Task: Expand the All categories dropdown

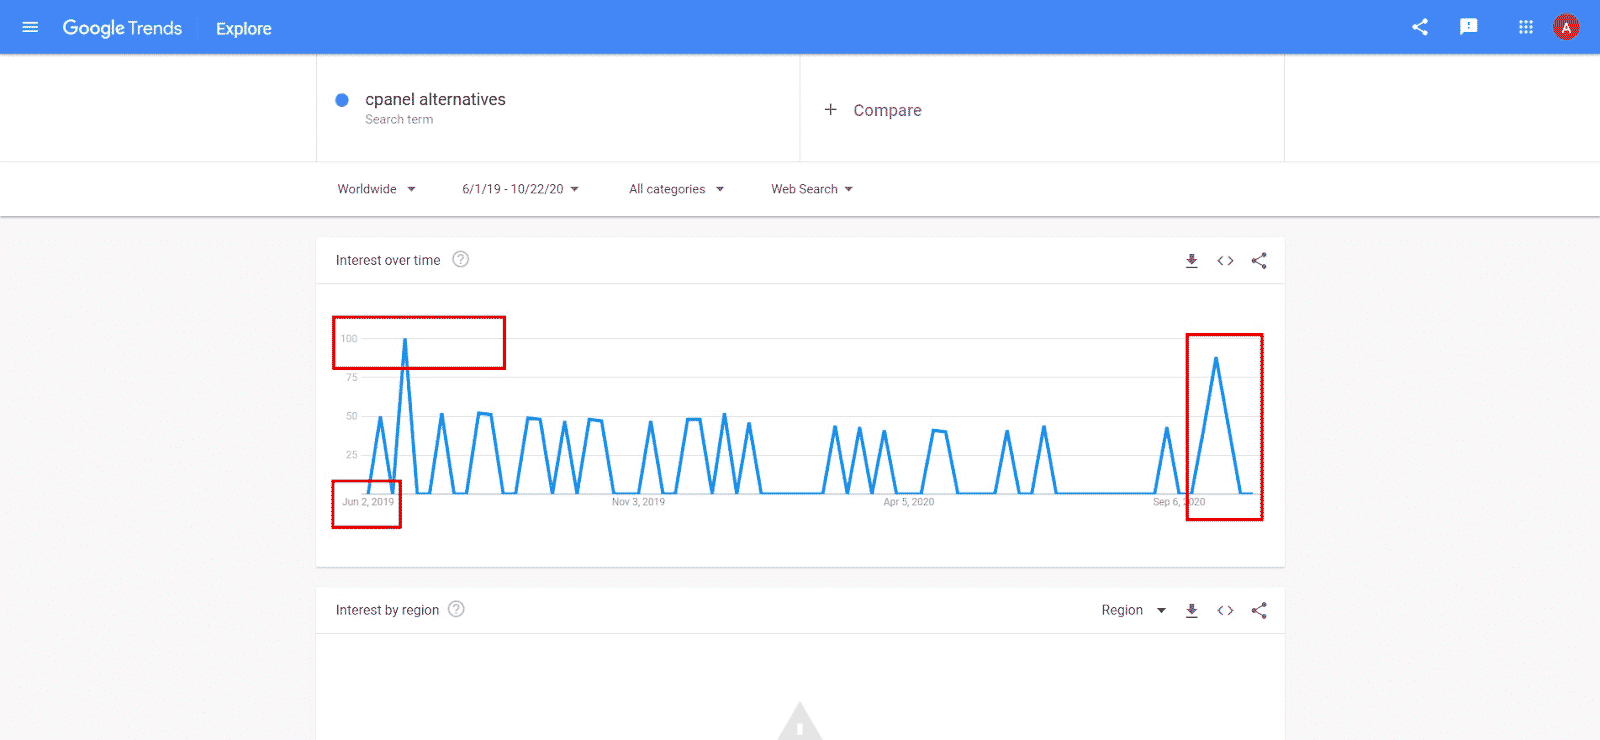Action: click(676, 189)
